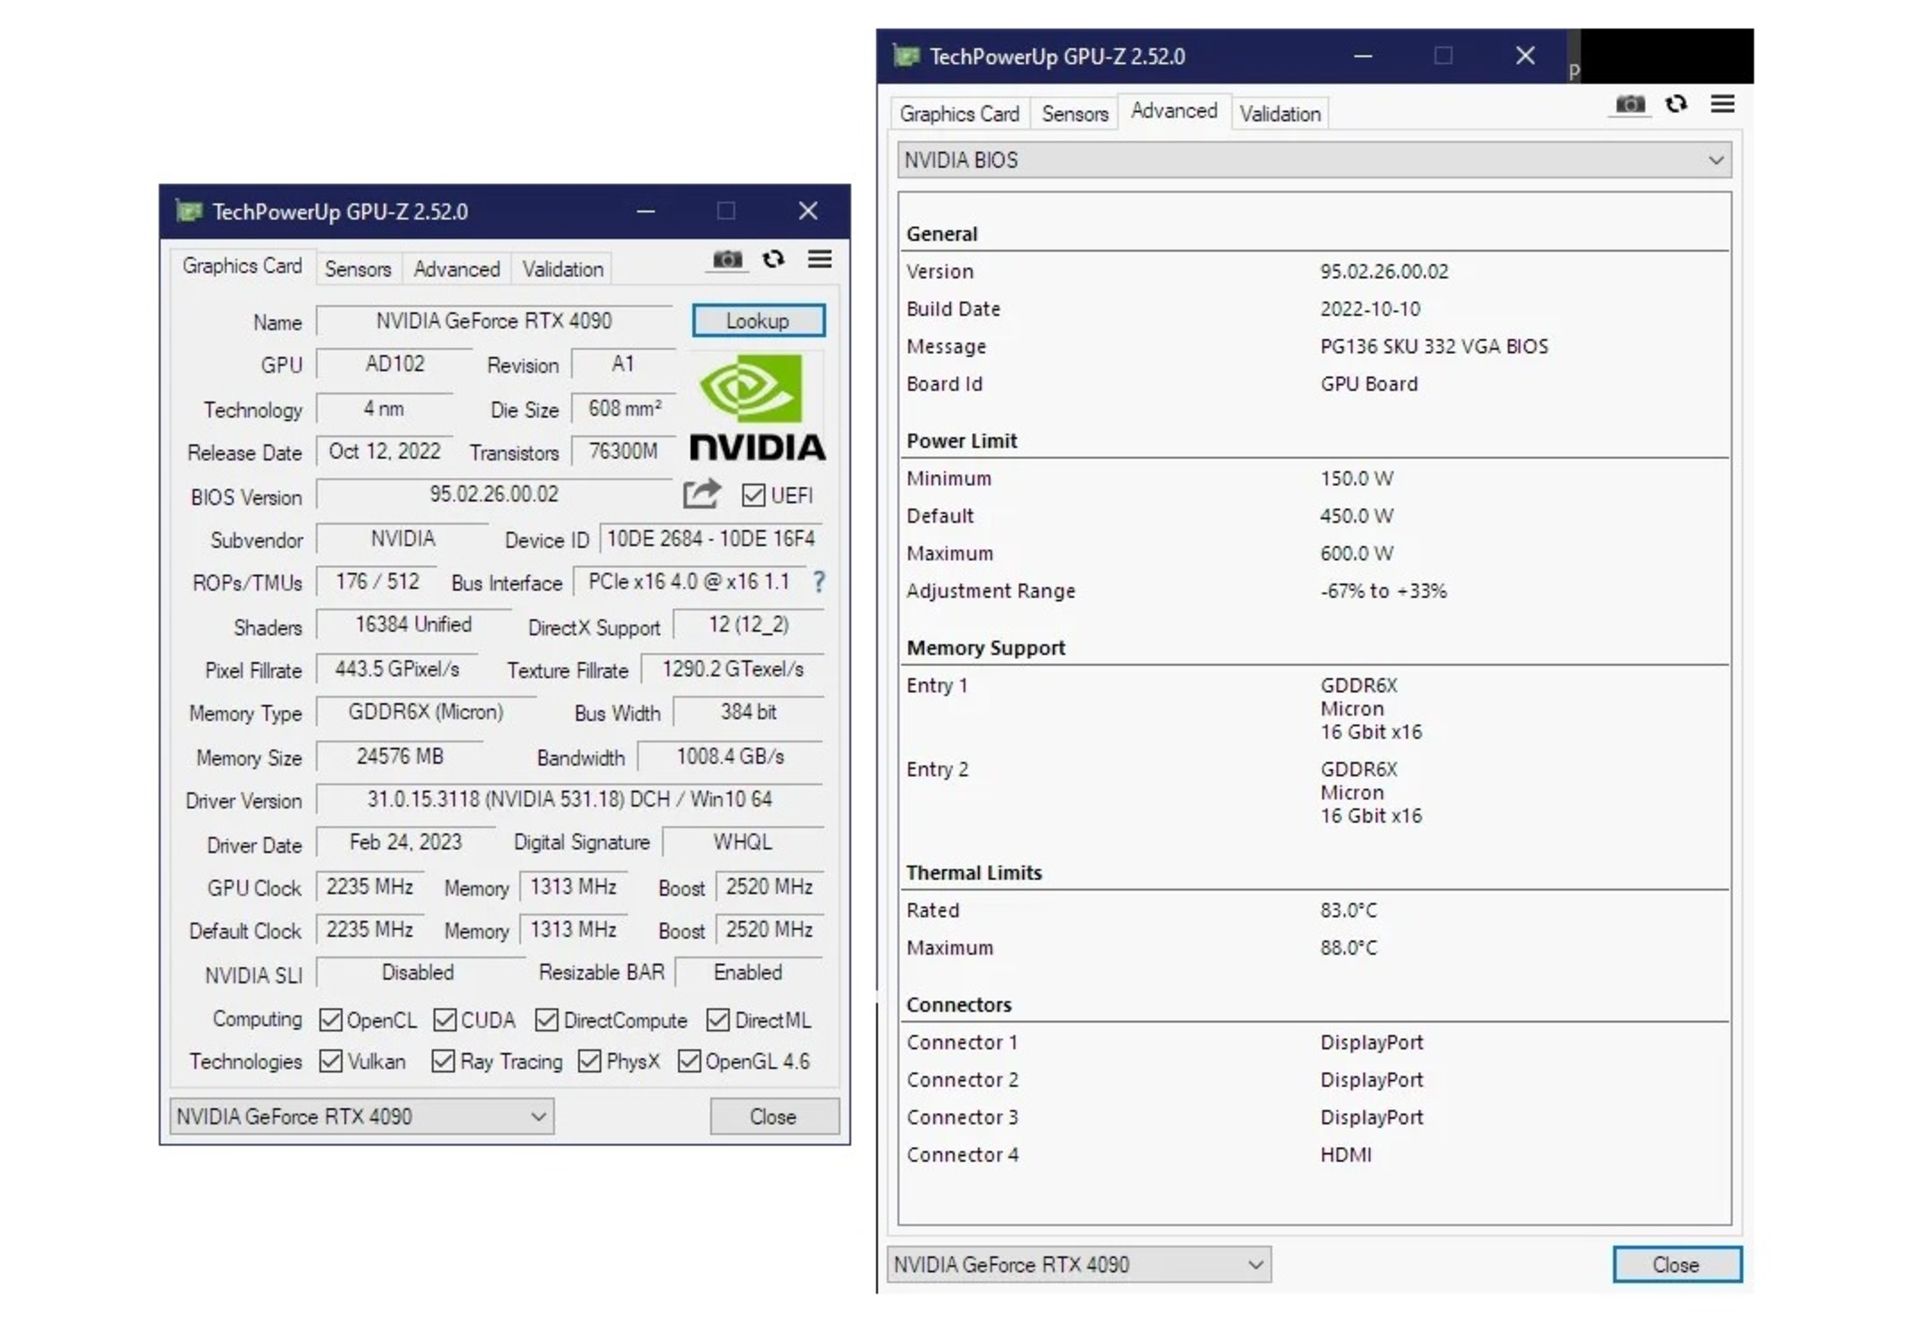Click BIOS Version field 95.02.26.00.02

click(494, 495)
